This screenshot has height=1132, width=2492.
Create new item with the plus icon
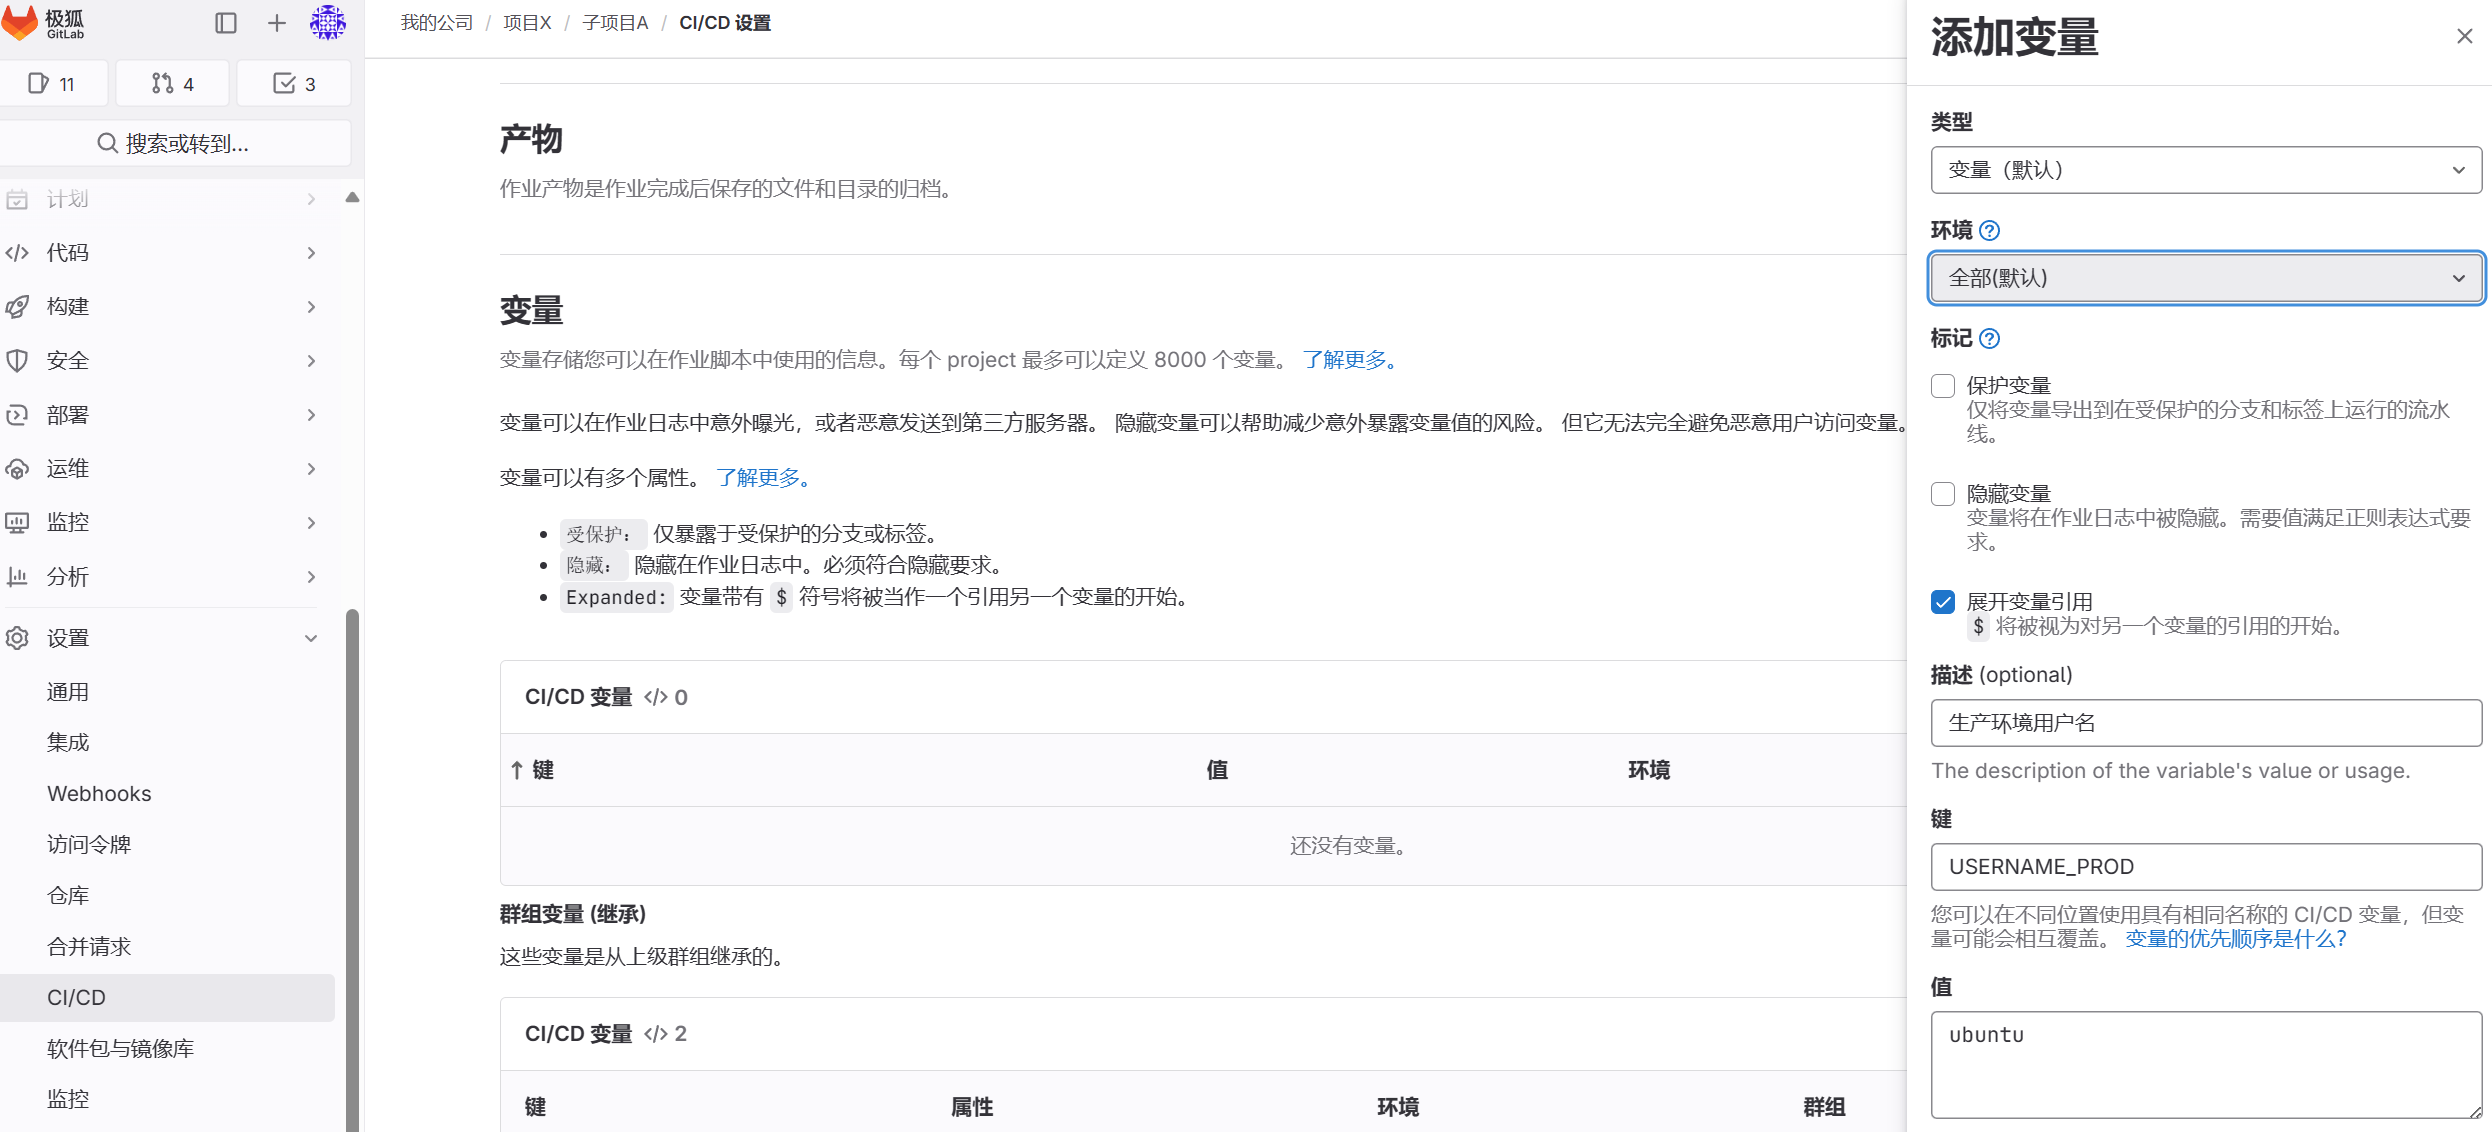point(276,22)
